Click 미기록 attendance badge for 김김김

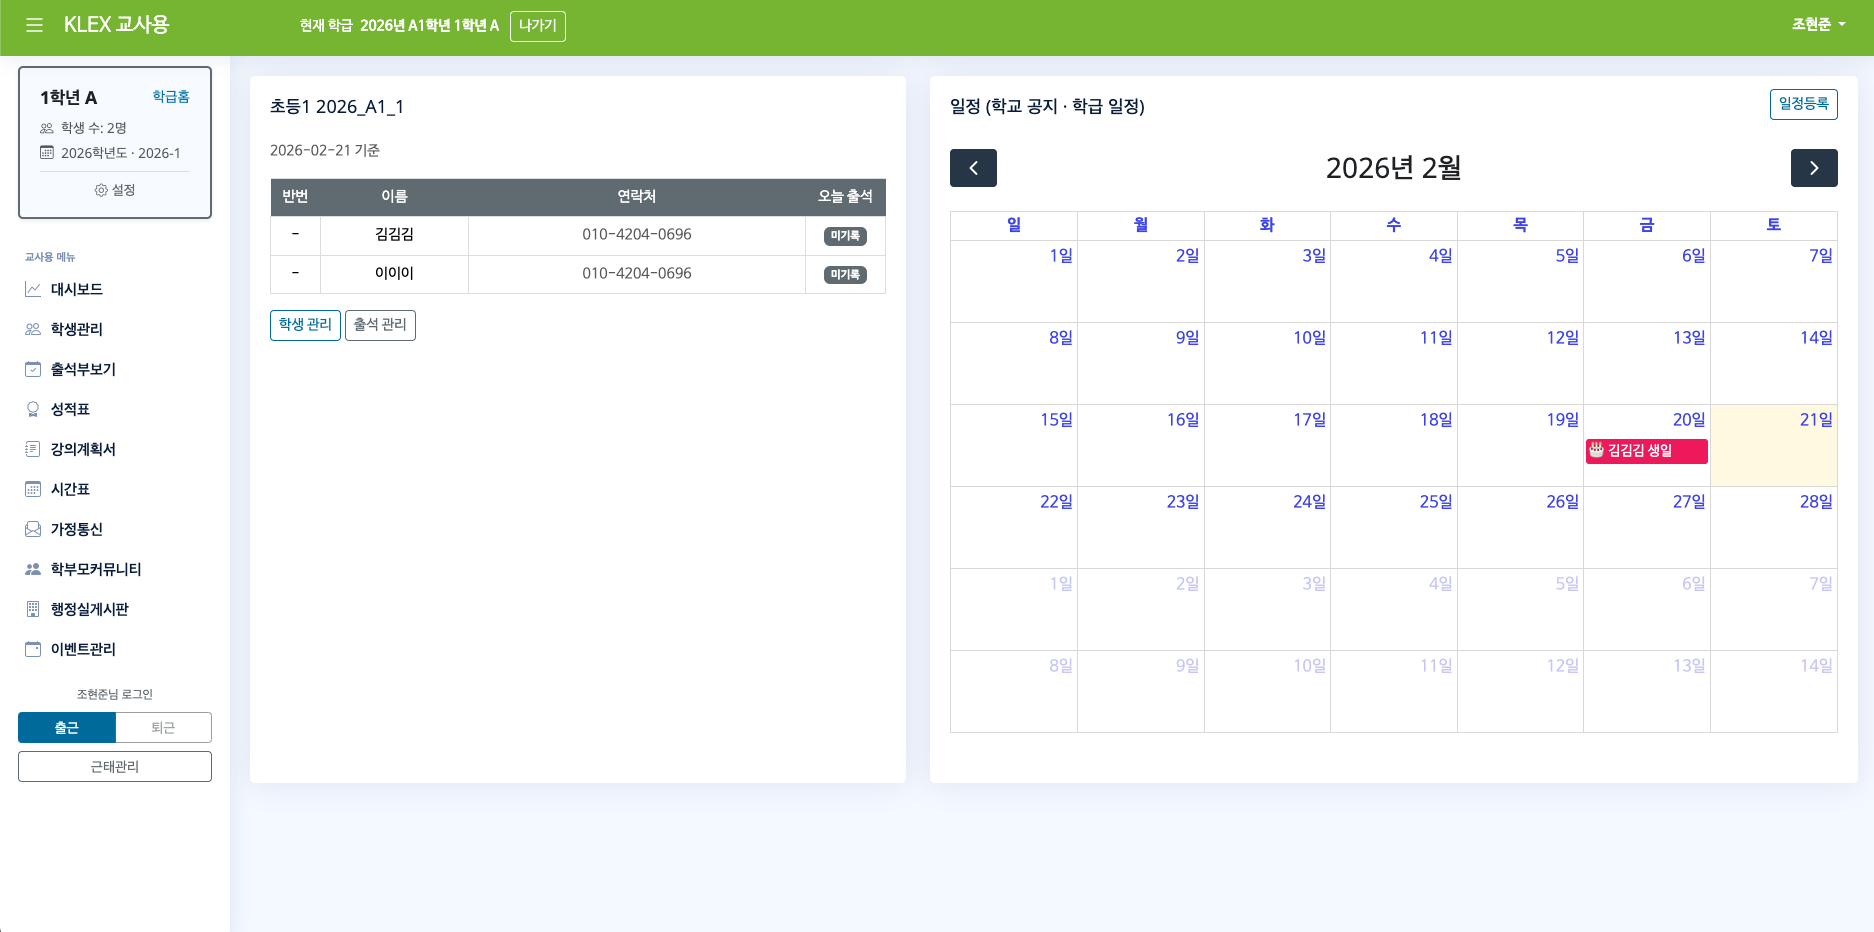tap(845, 236)
